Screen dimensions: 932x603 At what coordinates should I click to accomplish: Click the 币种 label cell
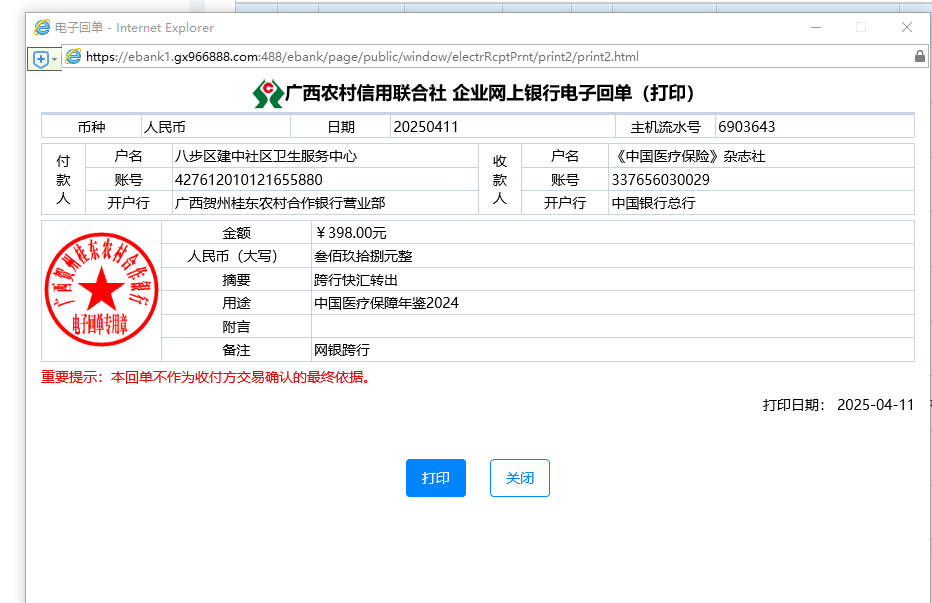pyautogui.click(x=92, y=127)
